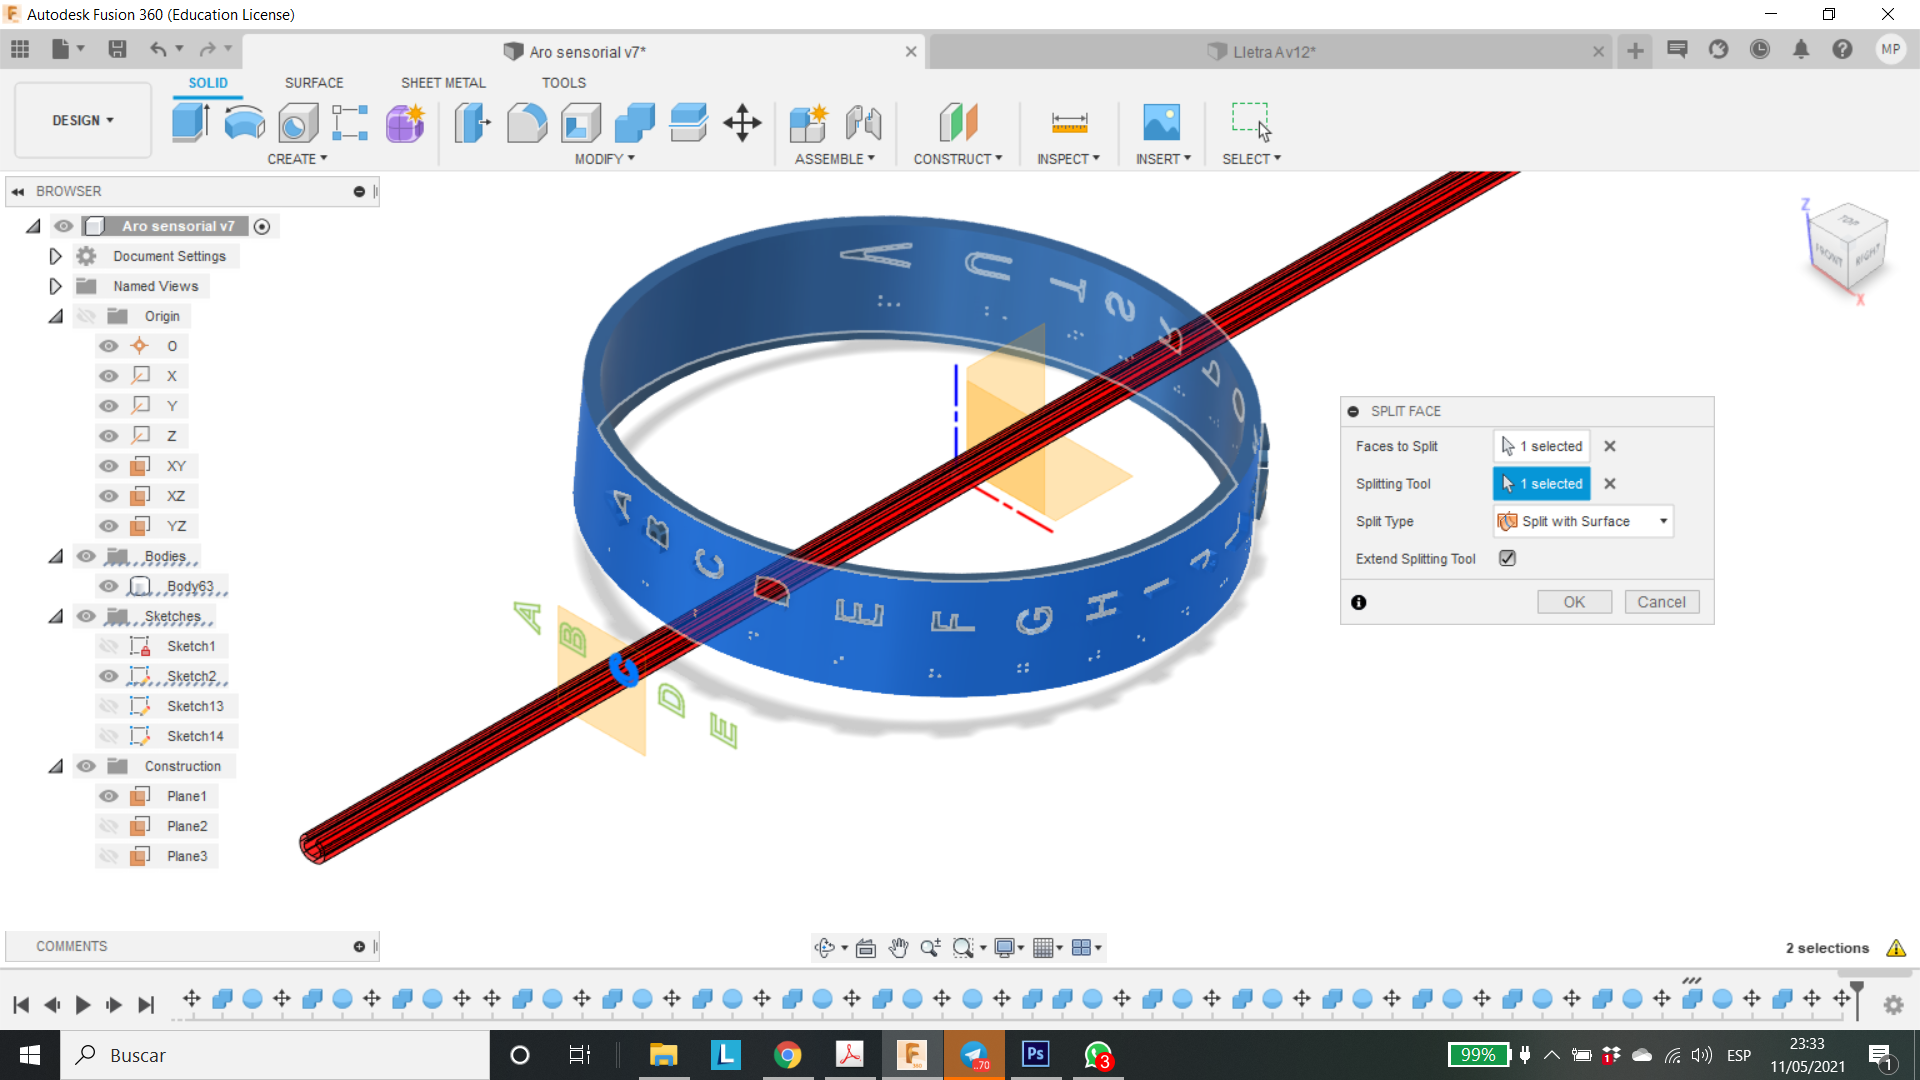Image resolution: width=1920 pixels, height=1080 pixels.
Task: Open the INSPECT menu
Action: tap(1068, 159)
